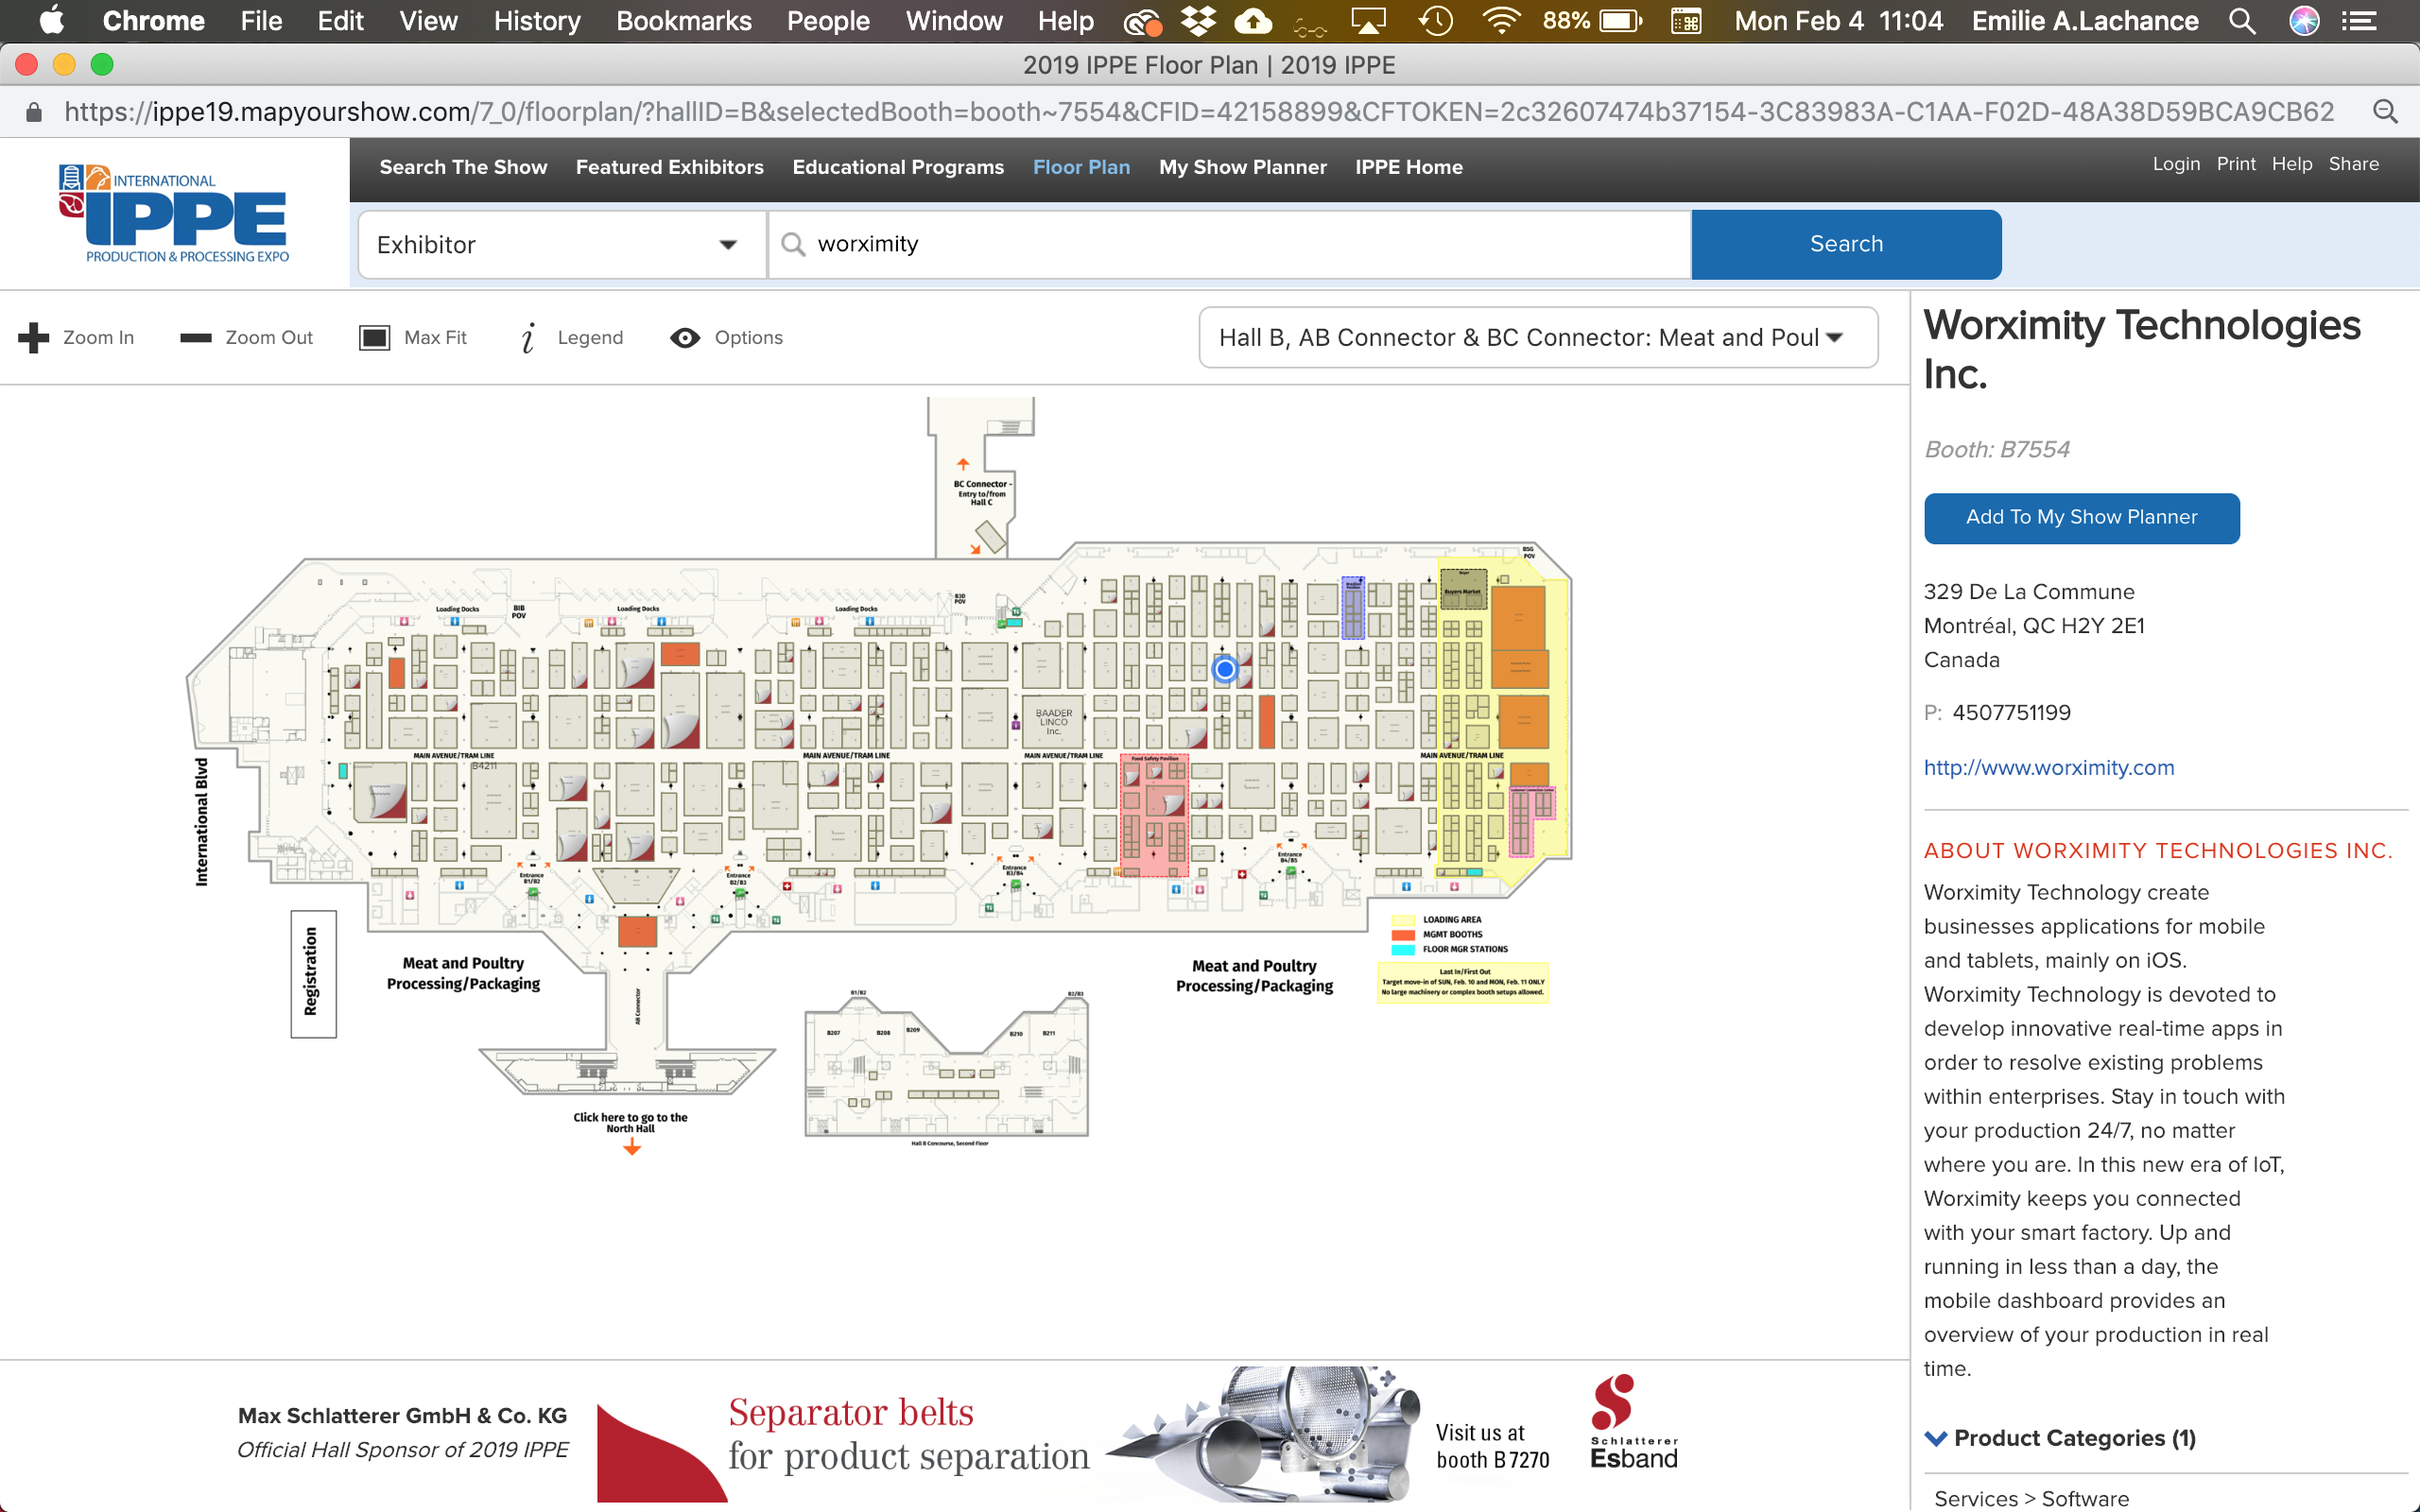This screenshot has width=2420, height=1512.
Task: Open My Show Planner tab
Action: (x=1243, y=167)
